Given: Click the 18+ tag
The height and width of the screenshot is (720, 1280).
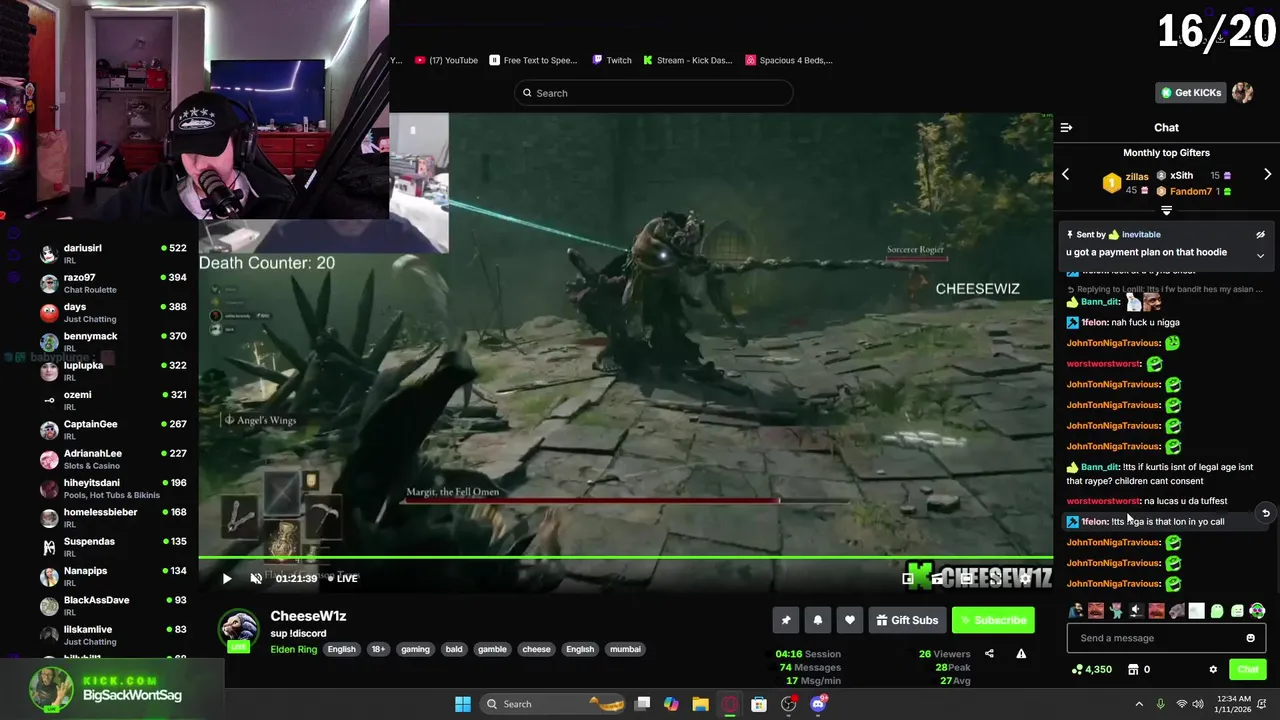Looking at the screenshot, I should coord(378,649).
